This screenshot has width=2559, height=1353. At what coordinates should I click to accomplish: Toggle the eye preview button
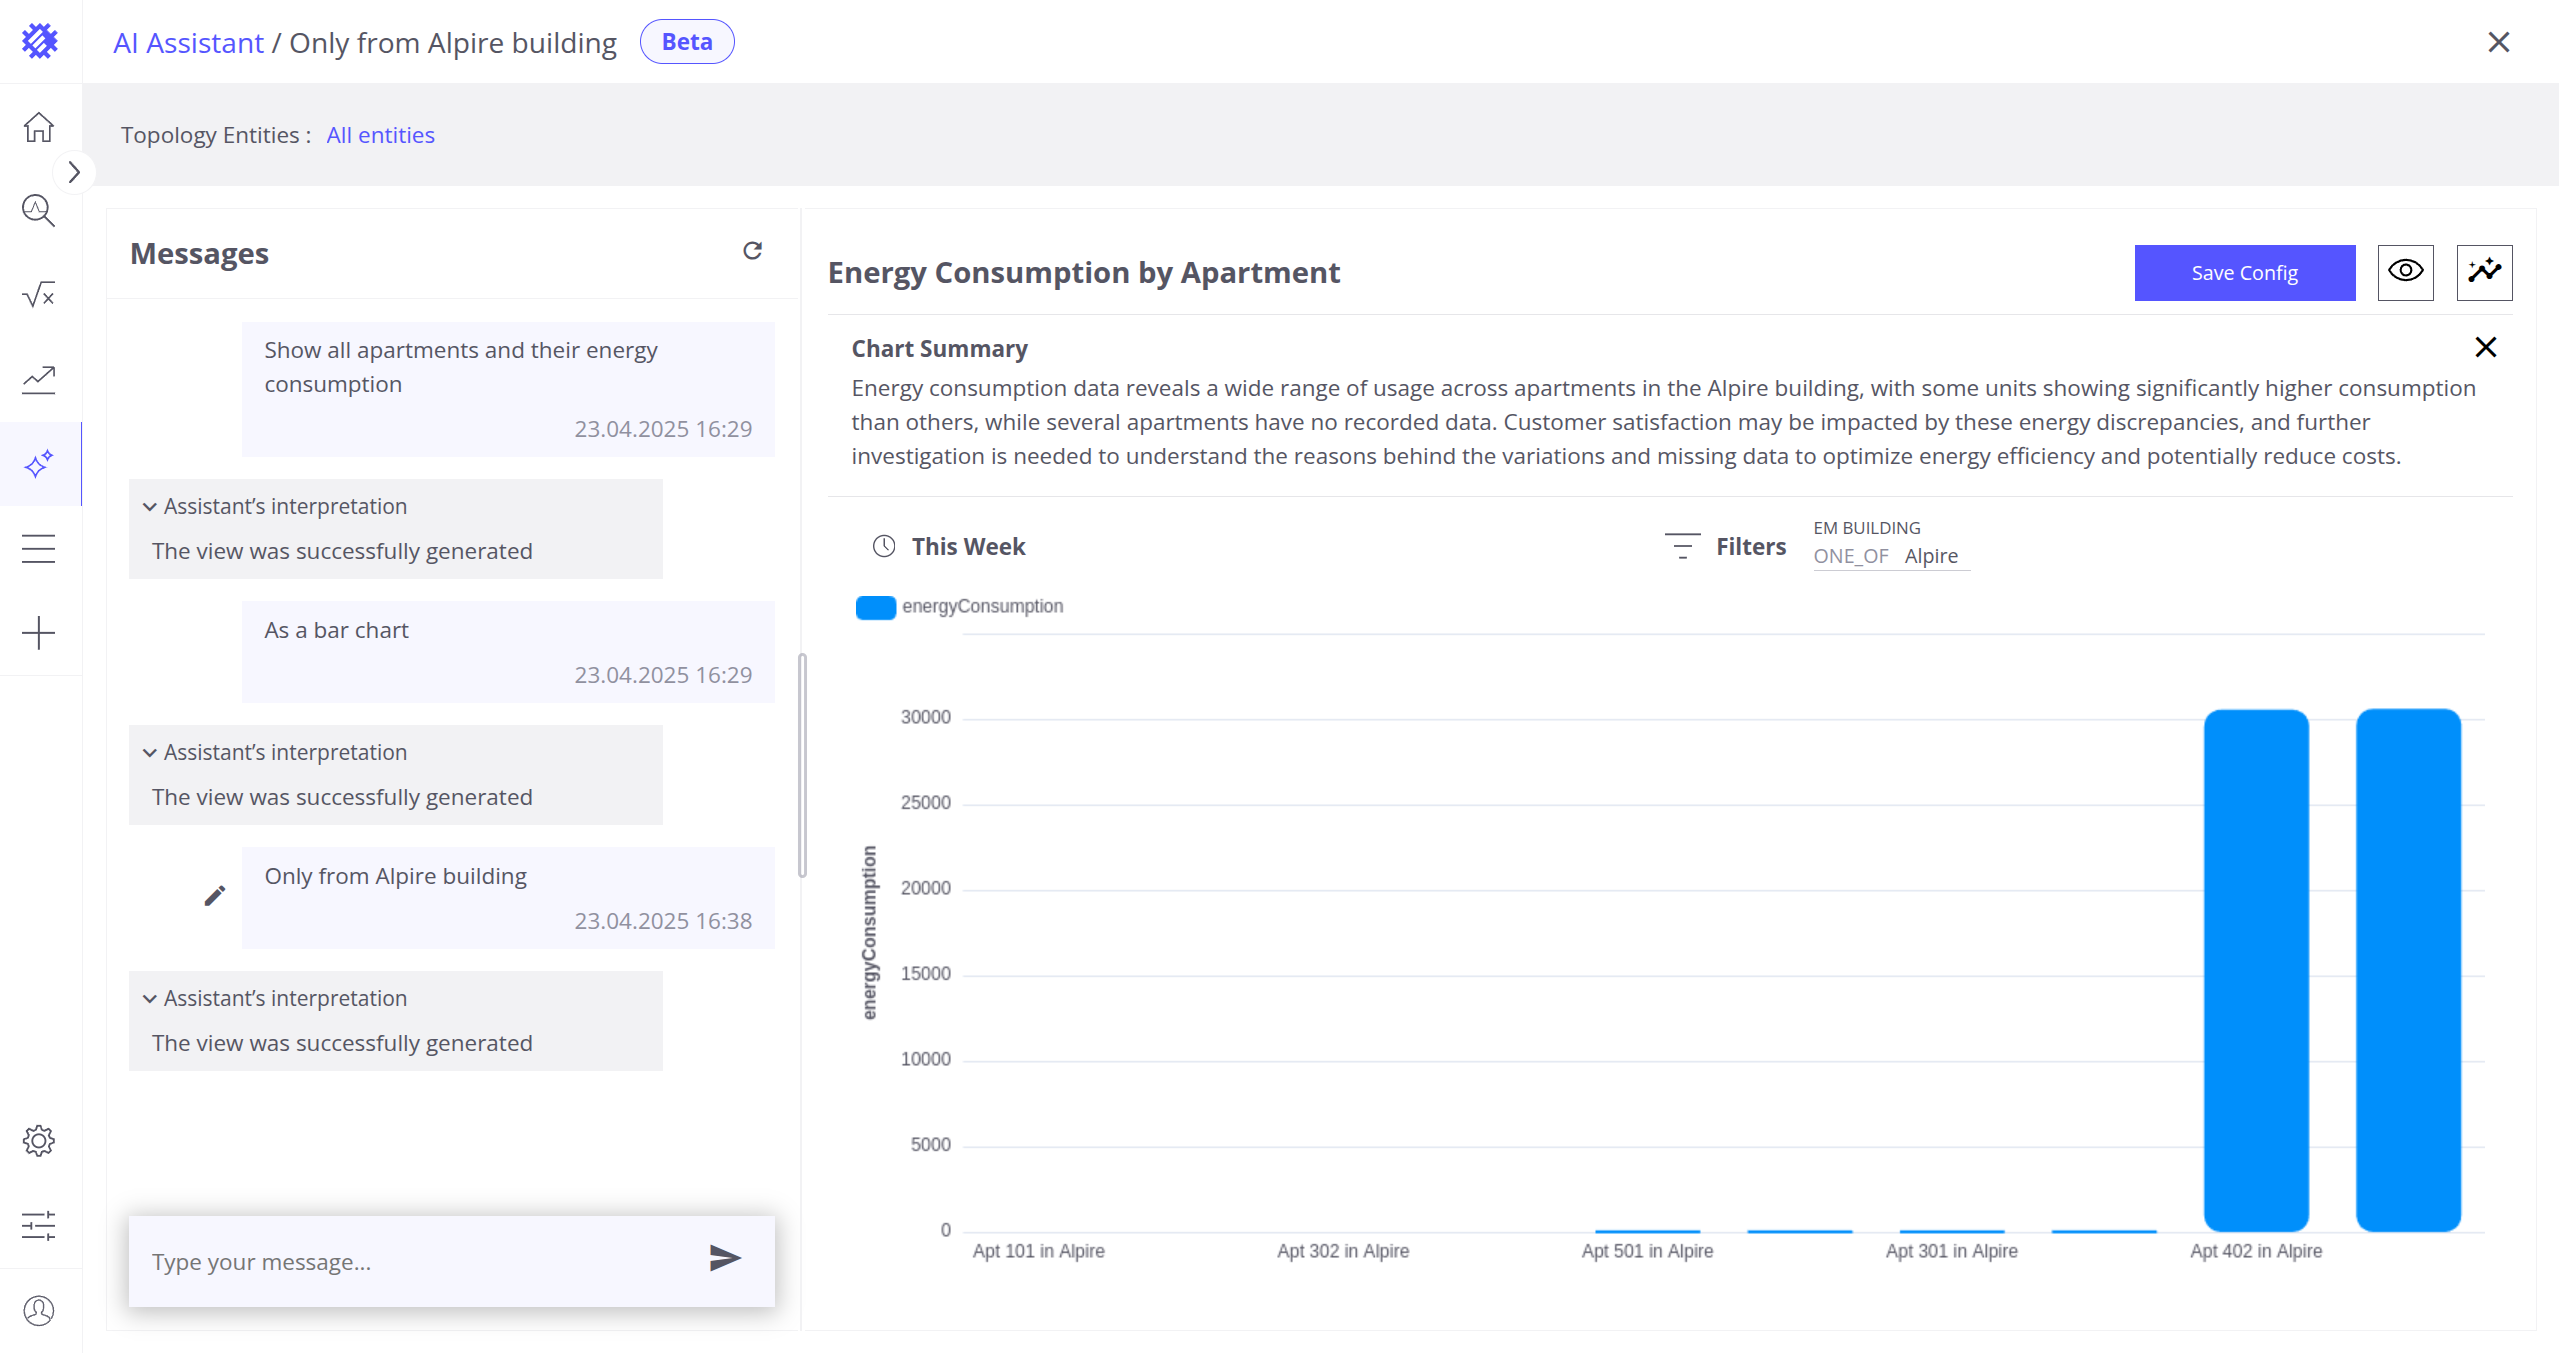pyautogui.click(x=2405, y=272)
